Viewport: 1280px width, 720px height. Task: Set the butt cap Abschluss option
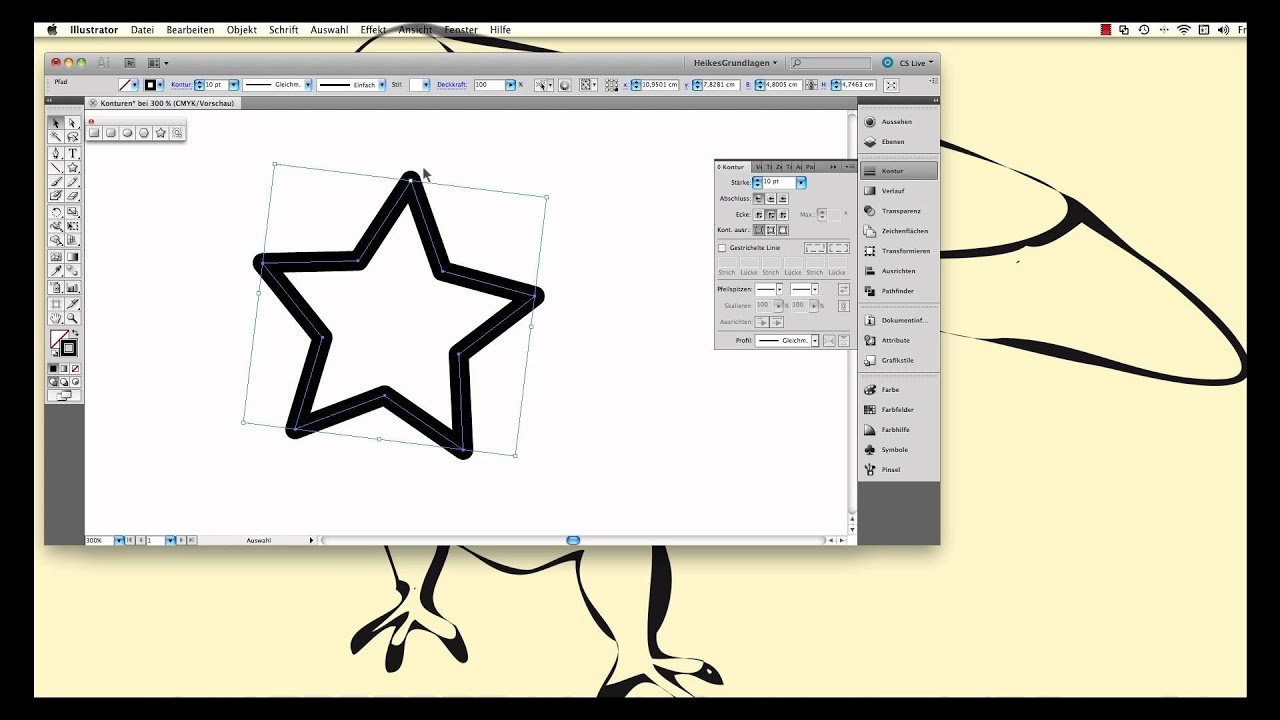(758, 198)
